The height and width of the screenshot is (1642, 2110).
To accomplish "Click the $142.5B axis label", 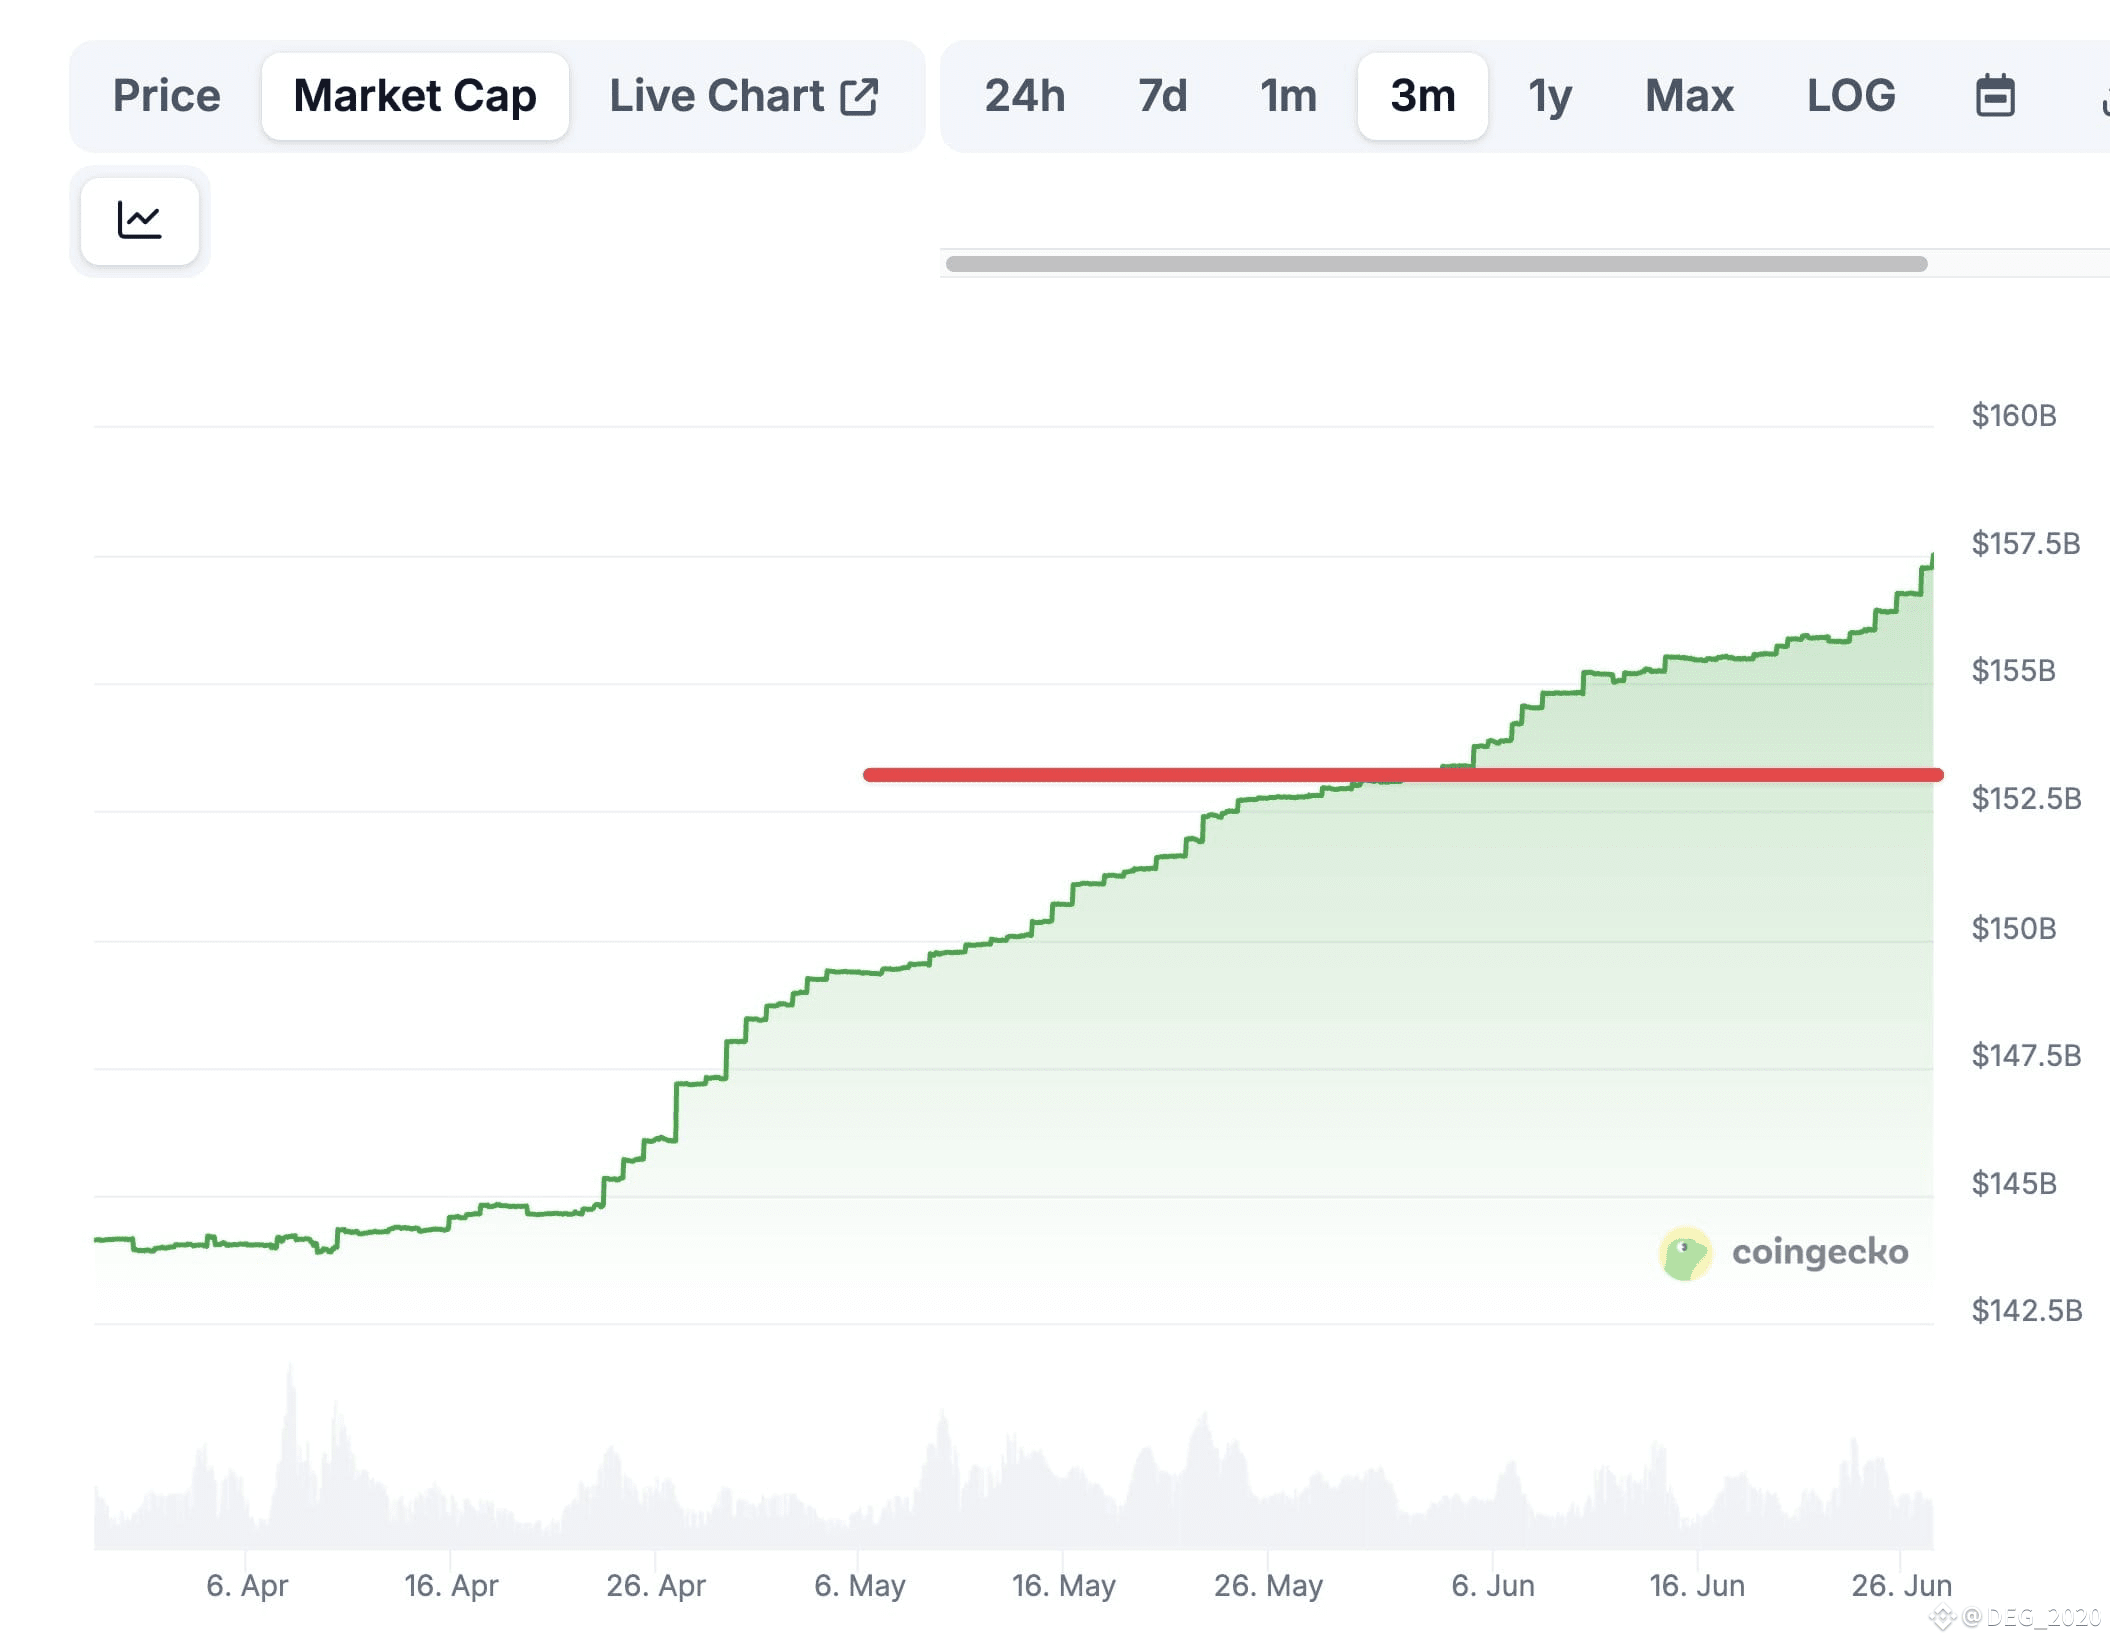I will [2026, 1310].
